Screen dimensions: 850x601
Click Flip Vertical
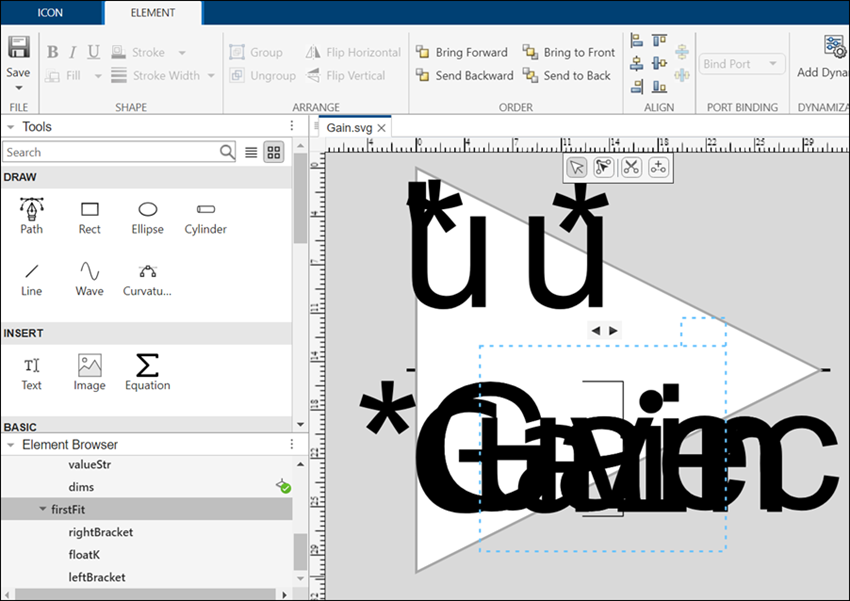click(x=345, y=75)
